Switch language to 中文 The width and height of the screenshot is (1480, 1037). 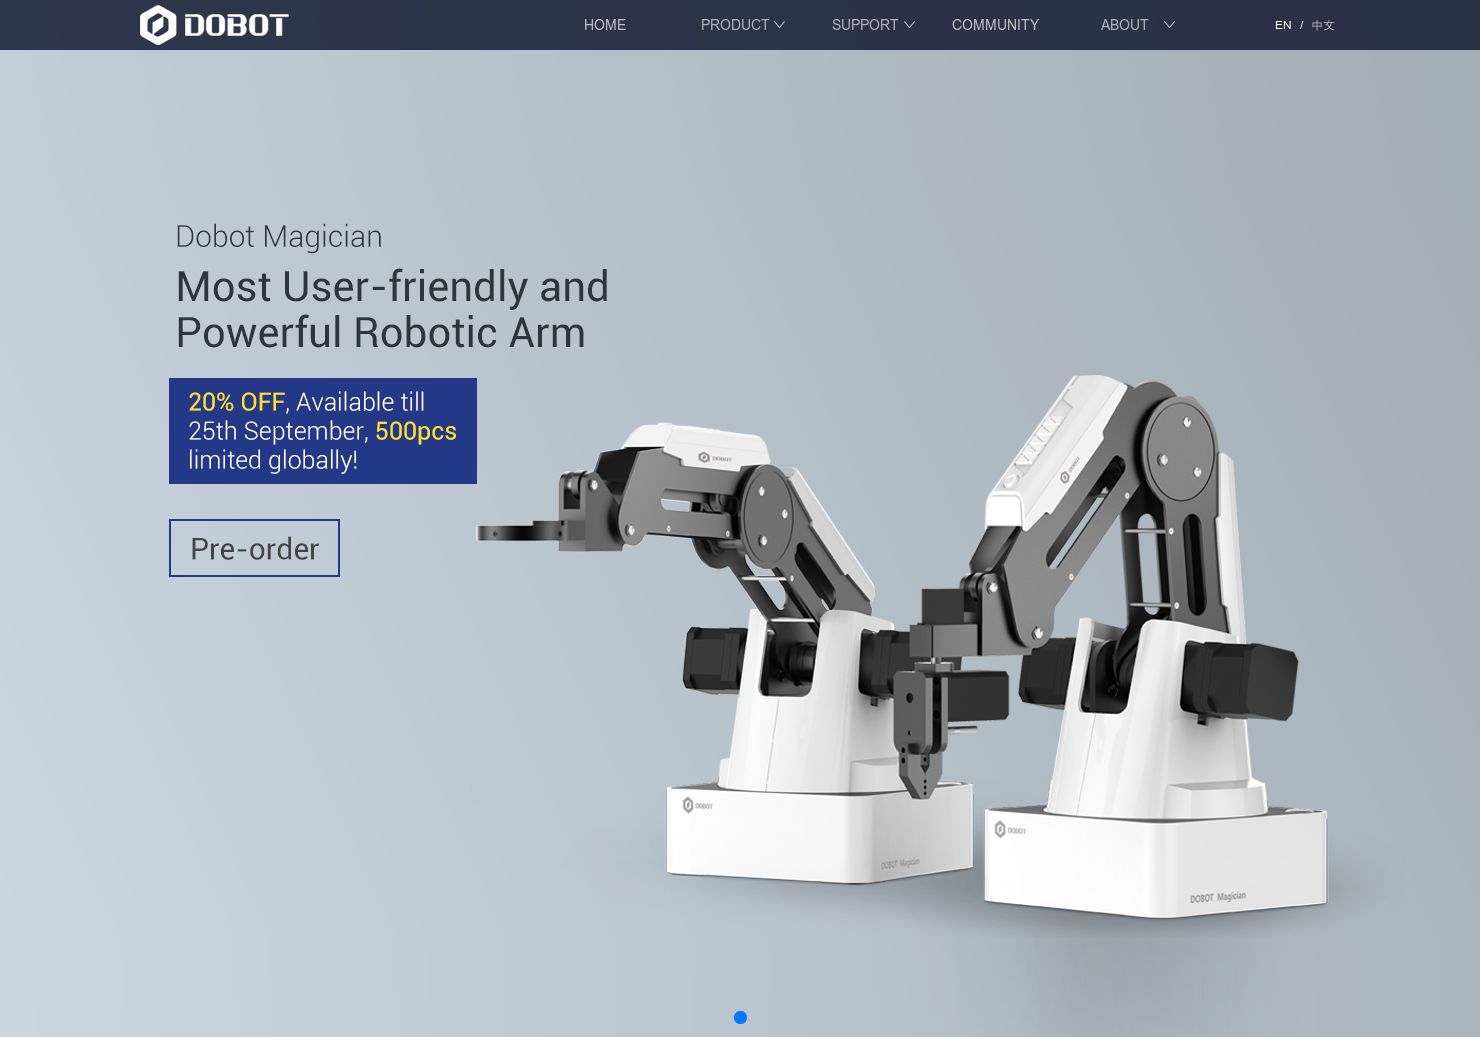tap(1322, 25)
